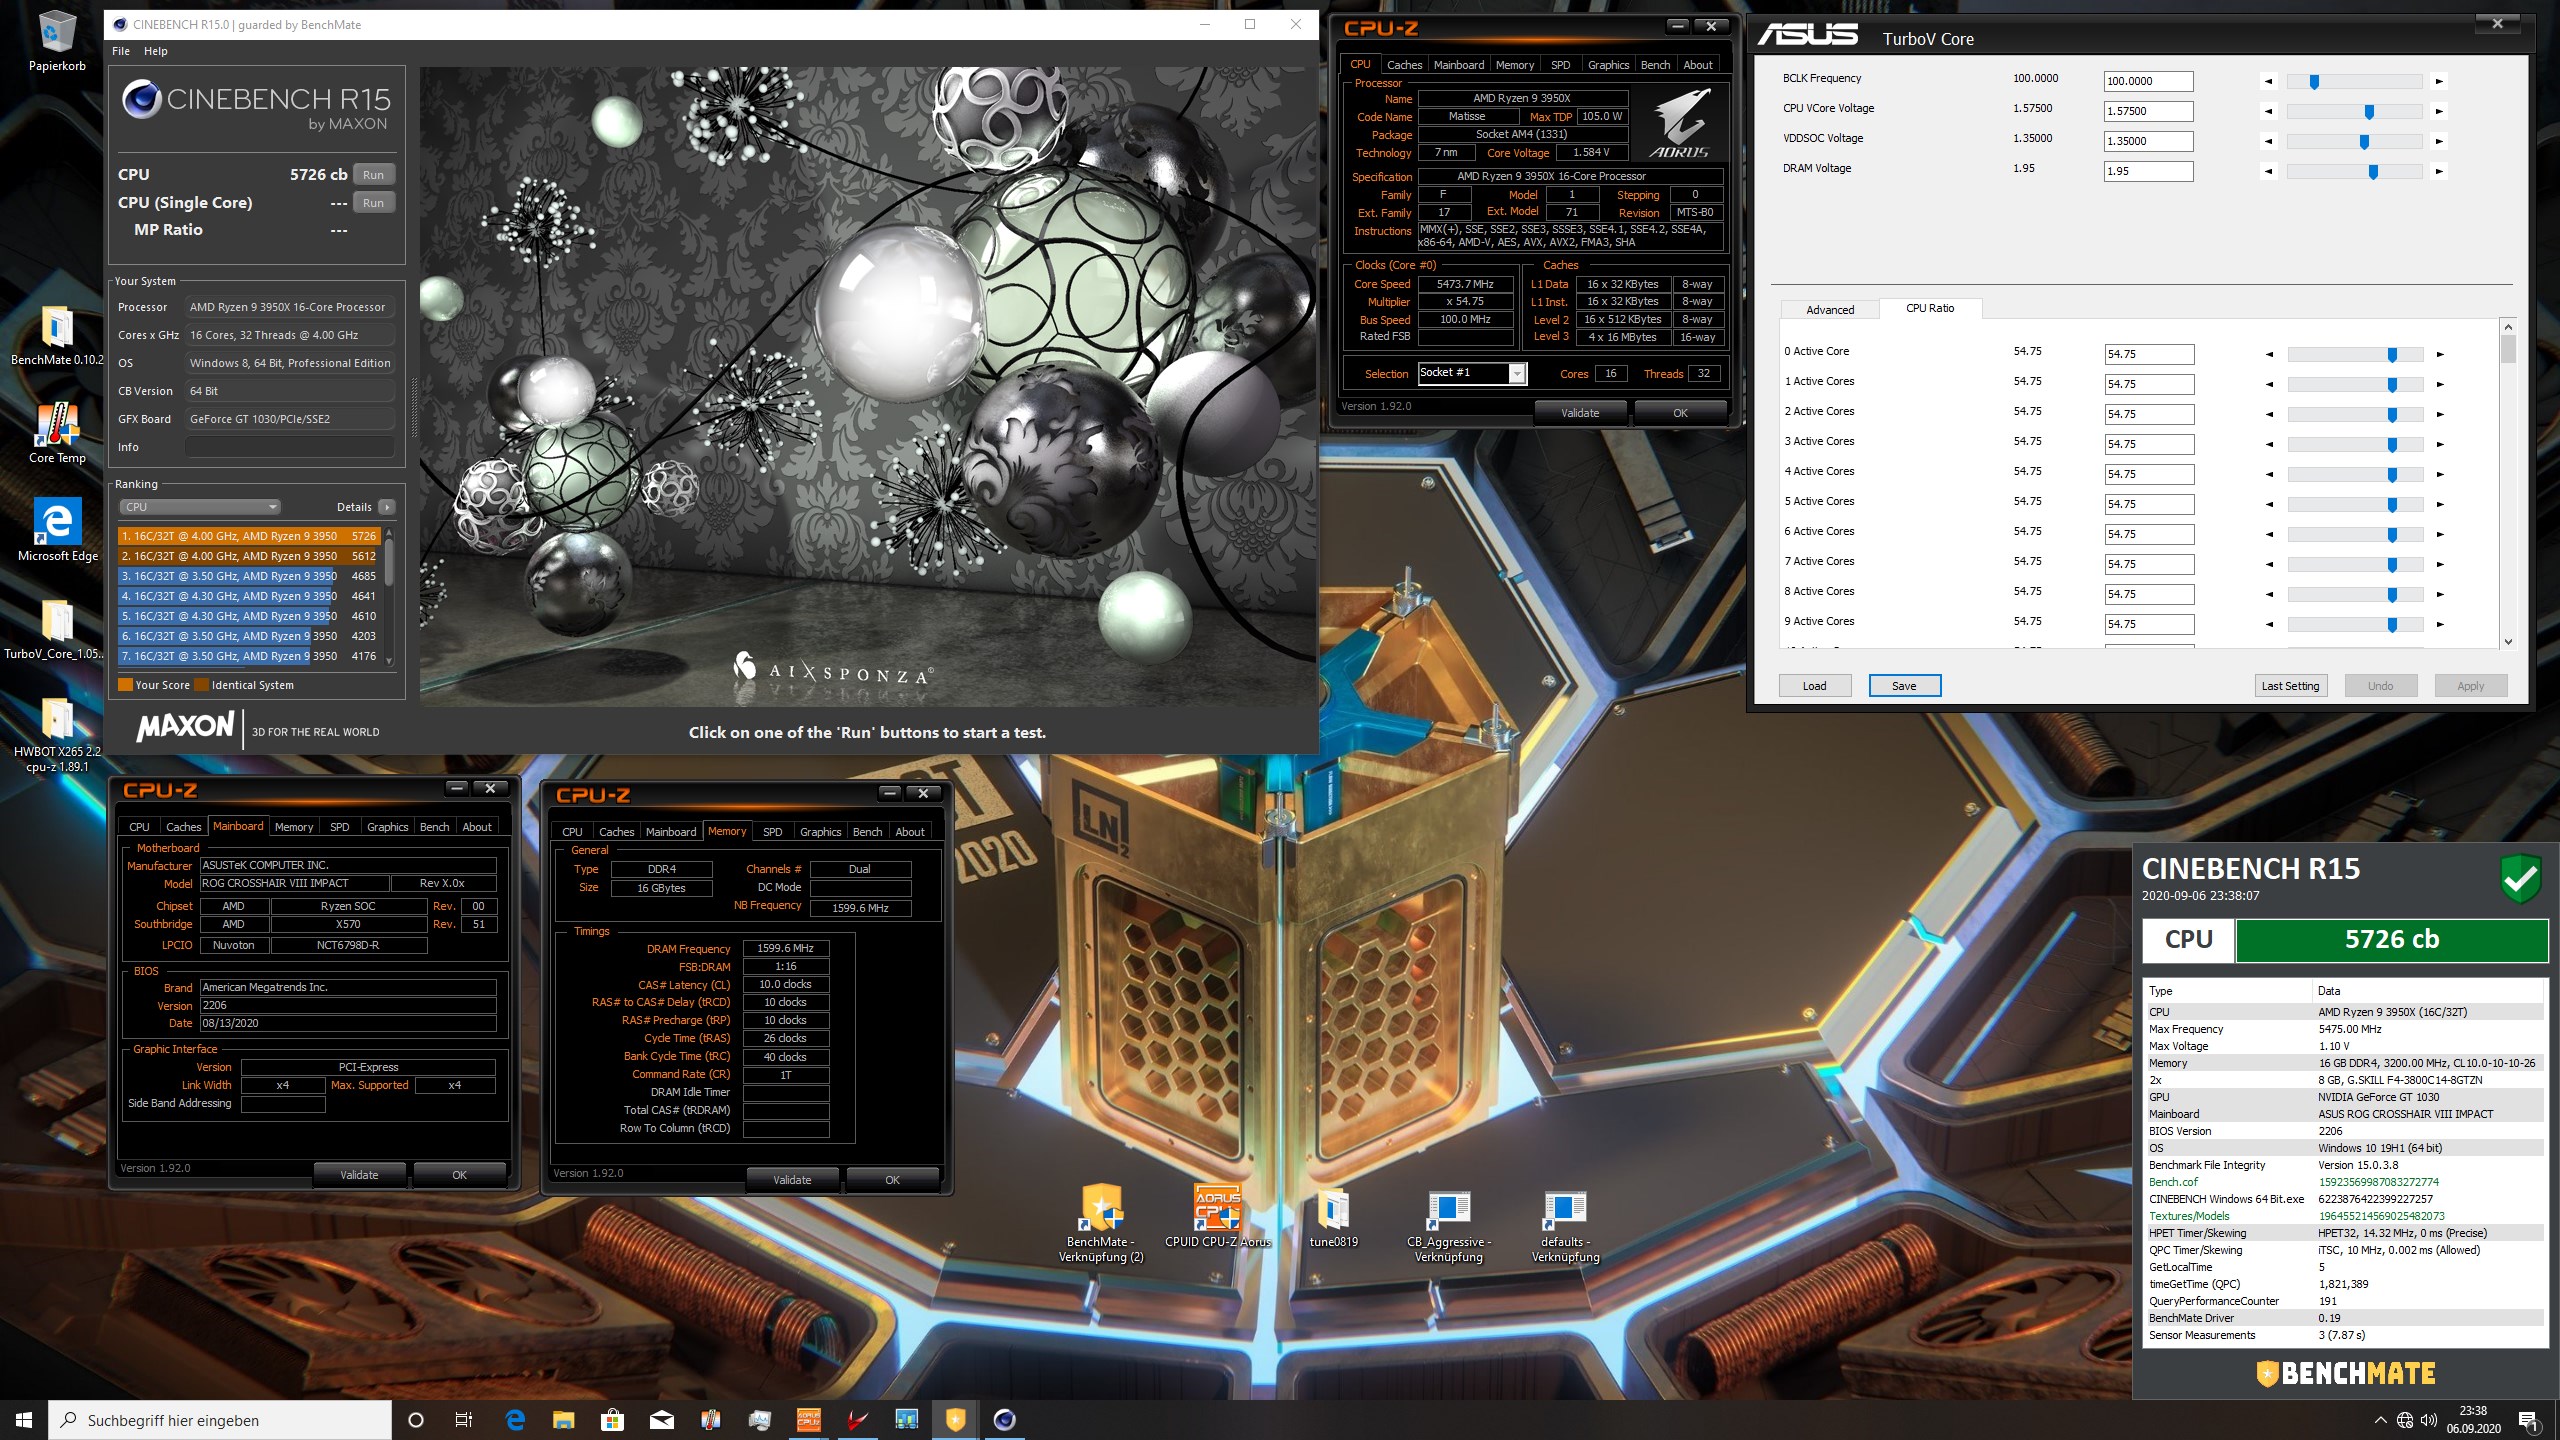Open Mail app from taskbar
2560x1440 pixels.
tap(661, 1420)
